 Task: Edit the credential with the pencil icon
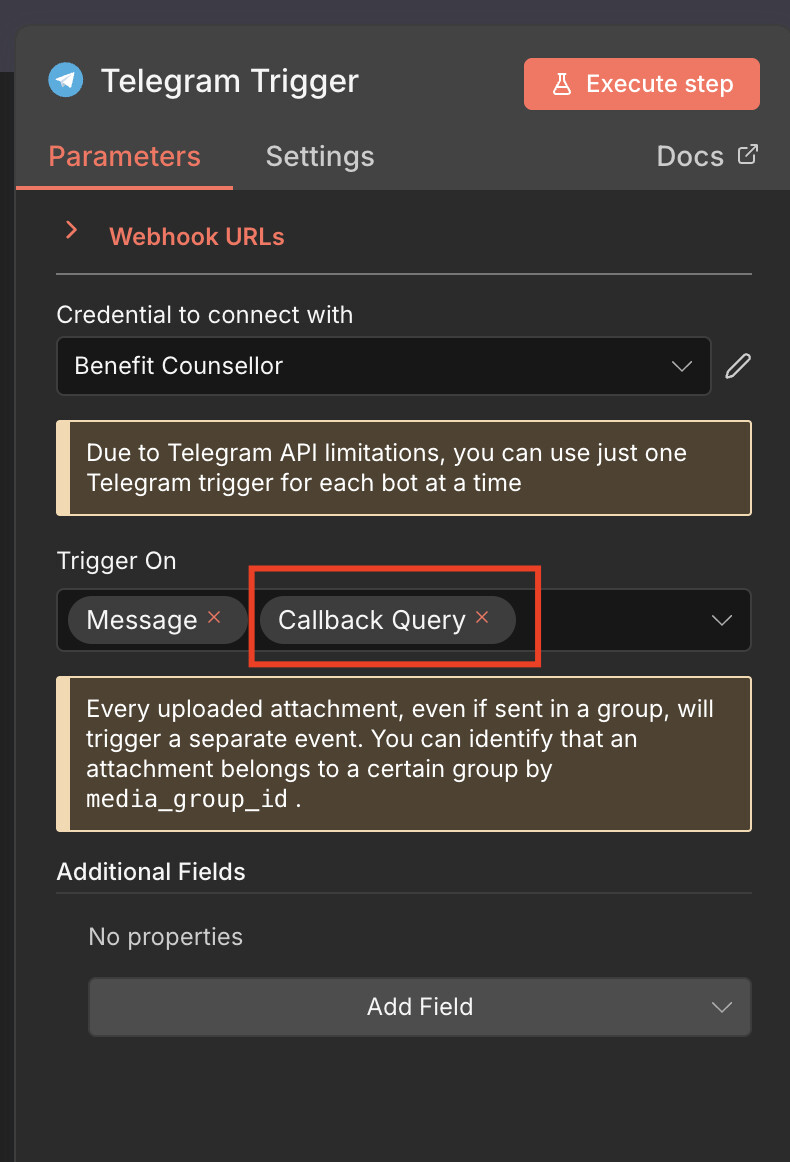pyautogui.click(x=737, y=366)
